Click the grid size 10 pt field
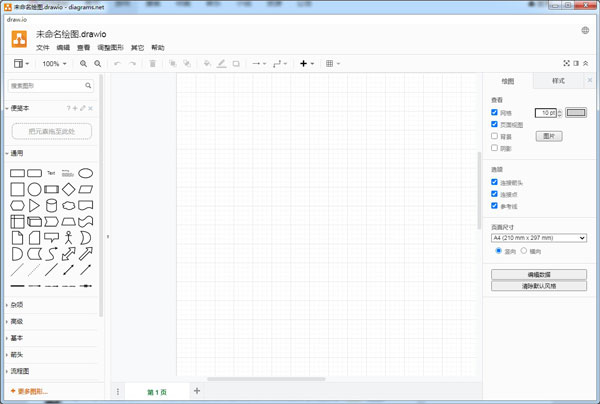The width and height of the screenshot is (600, 404). [546, 113]
